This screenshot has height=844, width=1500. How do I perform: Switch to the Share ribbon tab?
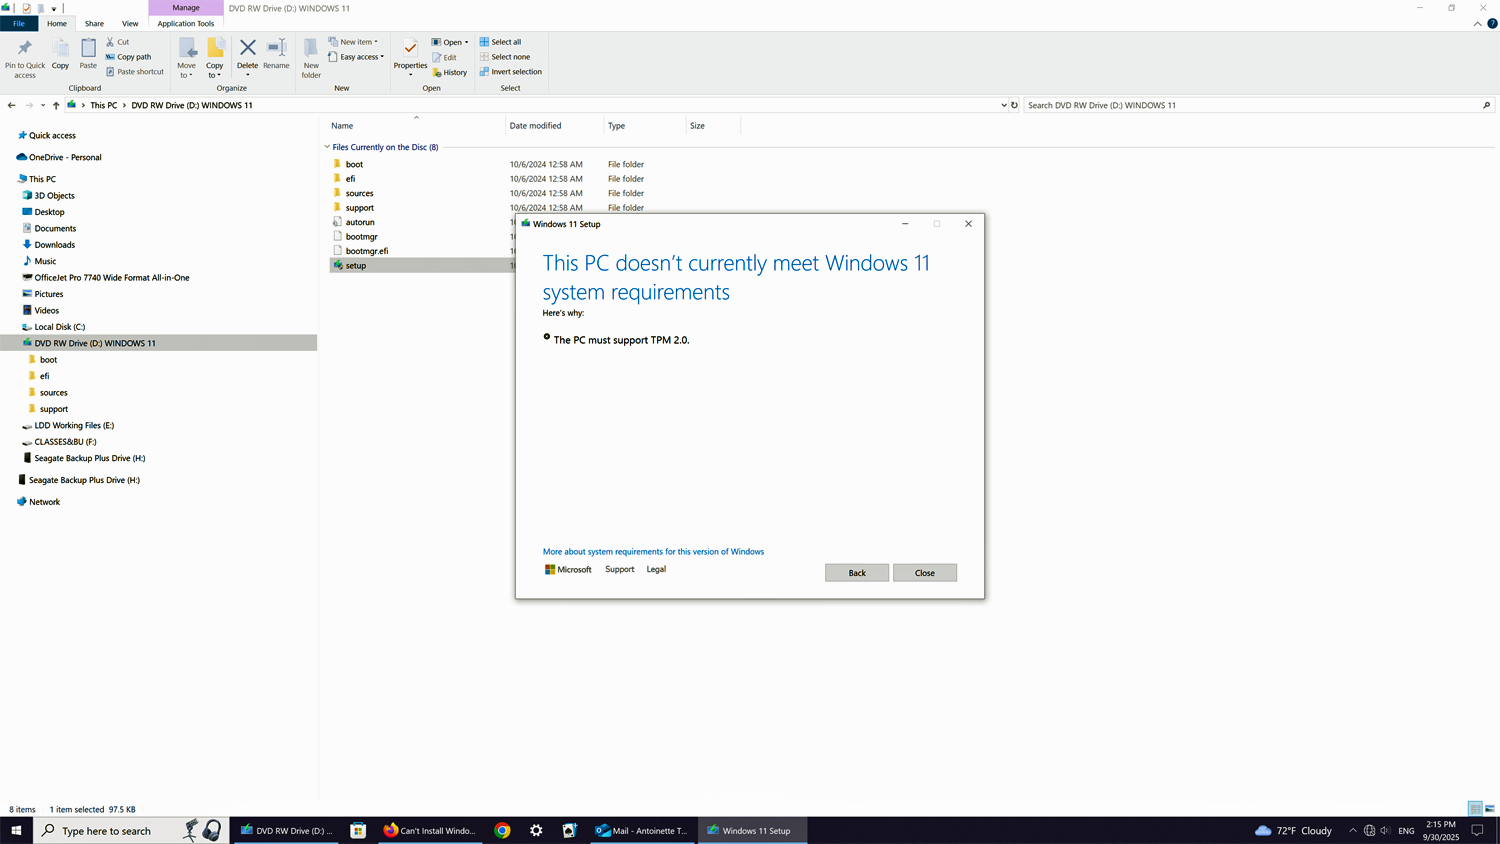[94, 23]
